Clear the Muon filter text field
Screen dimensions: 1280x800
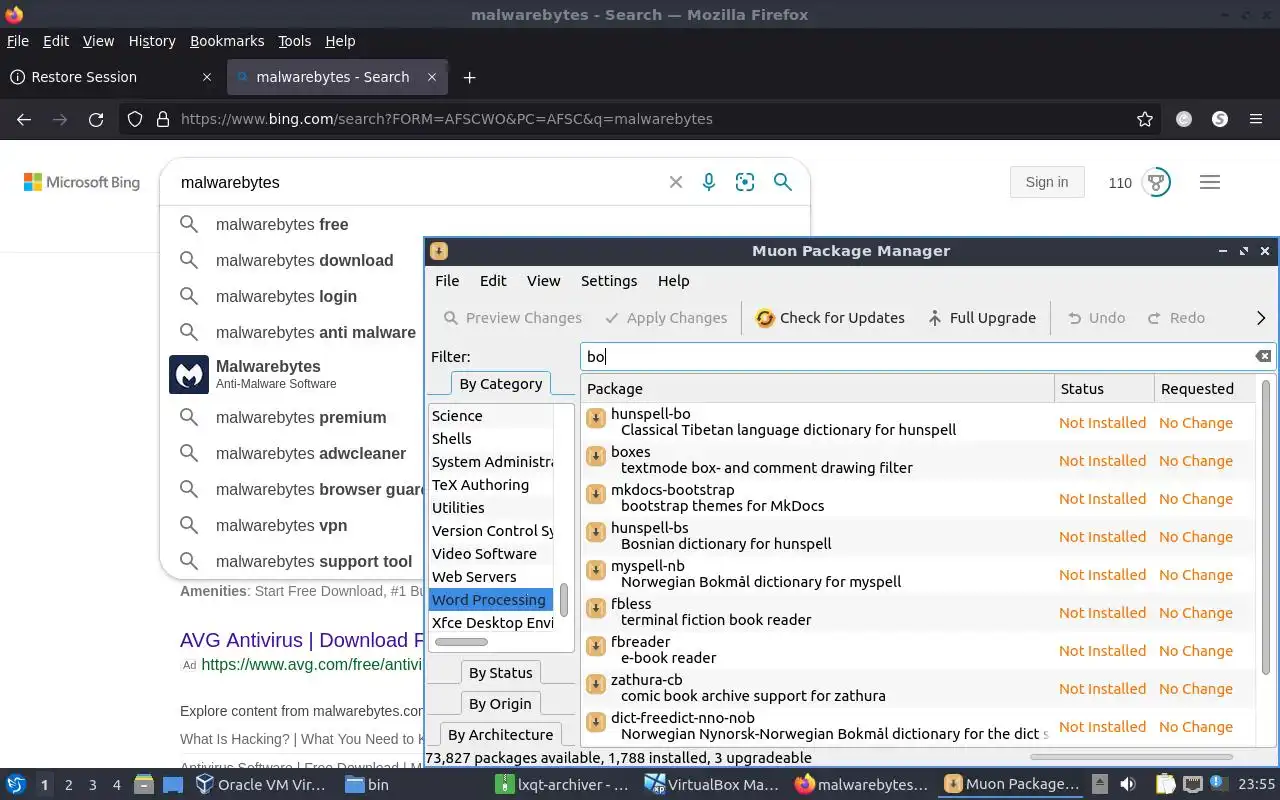1263,356
